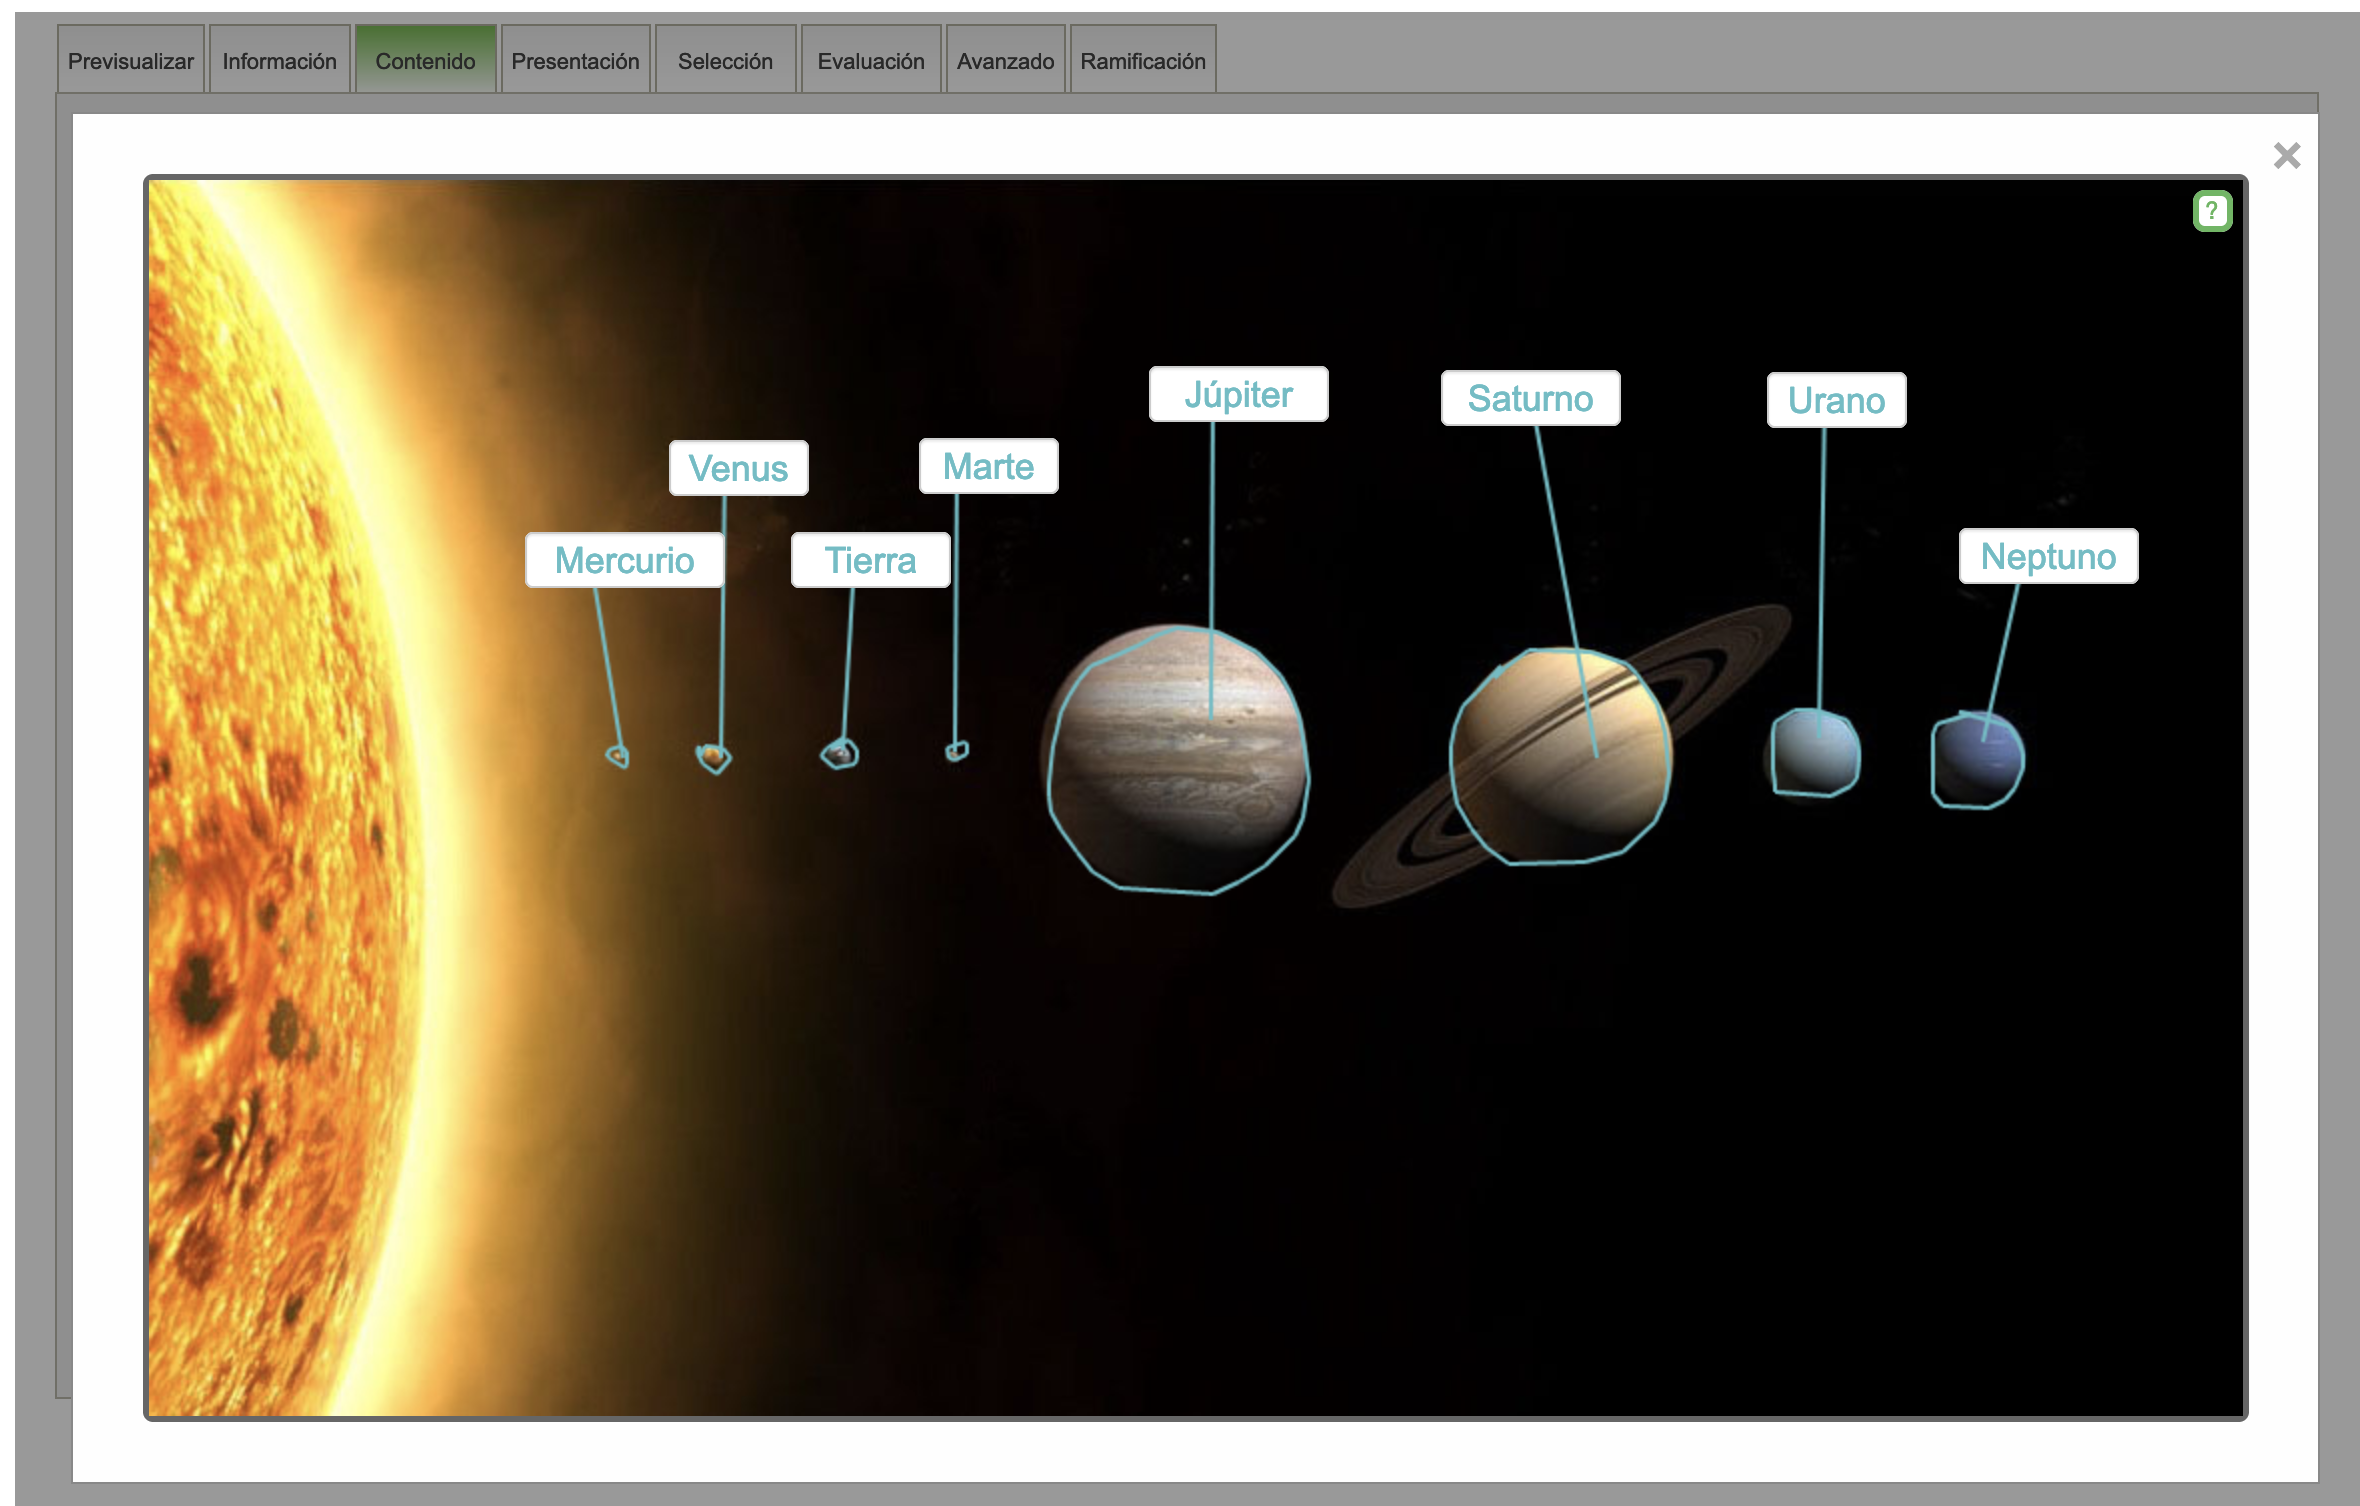Viewport: 2360px width, 1506px height.
Task: Select the Júpiter label
Action: pyautogui.click(x=1238, y=394)
